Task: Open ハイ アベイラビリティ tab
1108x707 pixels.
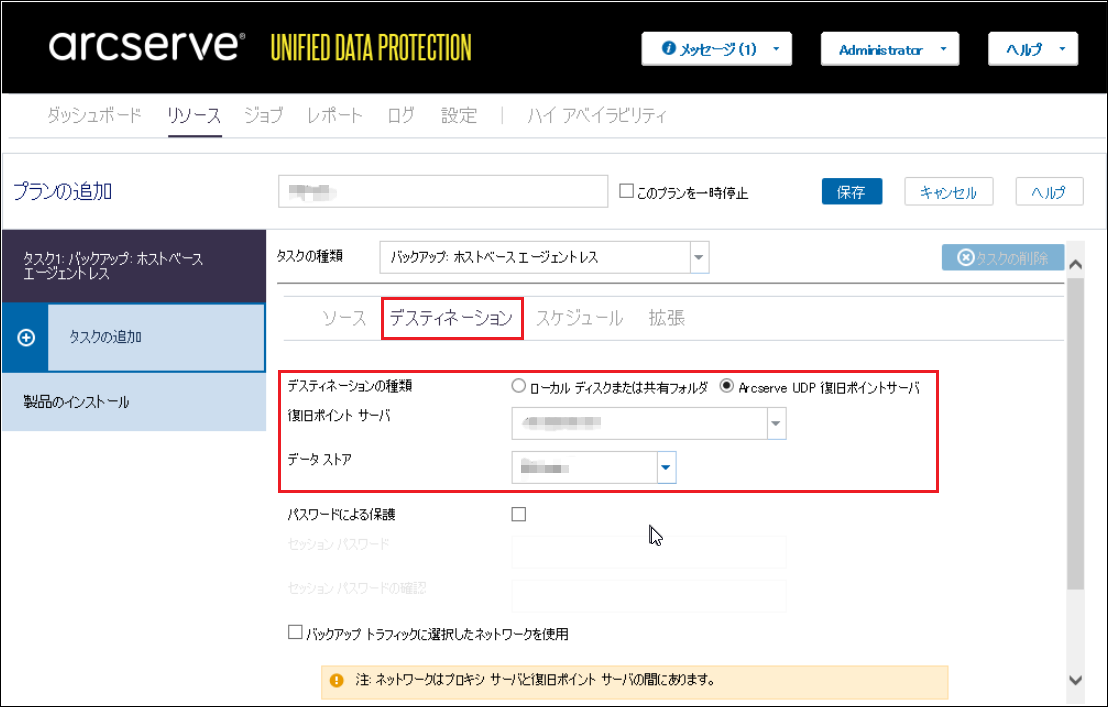Action: click(596, 115)
